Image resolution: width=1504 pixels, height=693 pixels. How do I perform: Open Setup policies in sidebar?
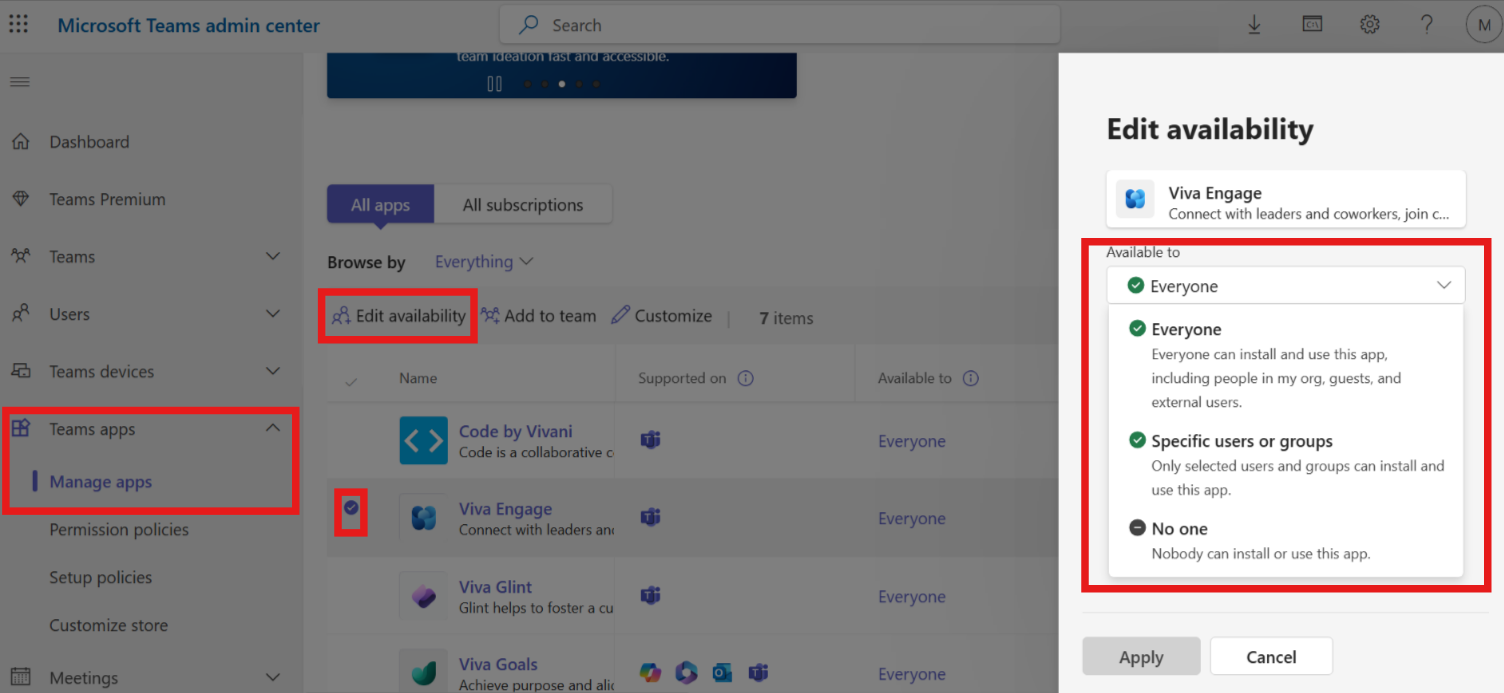click(101, 578)
